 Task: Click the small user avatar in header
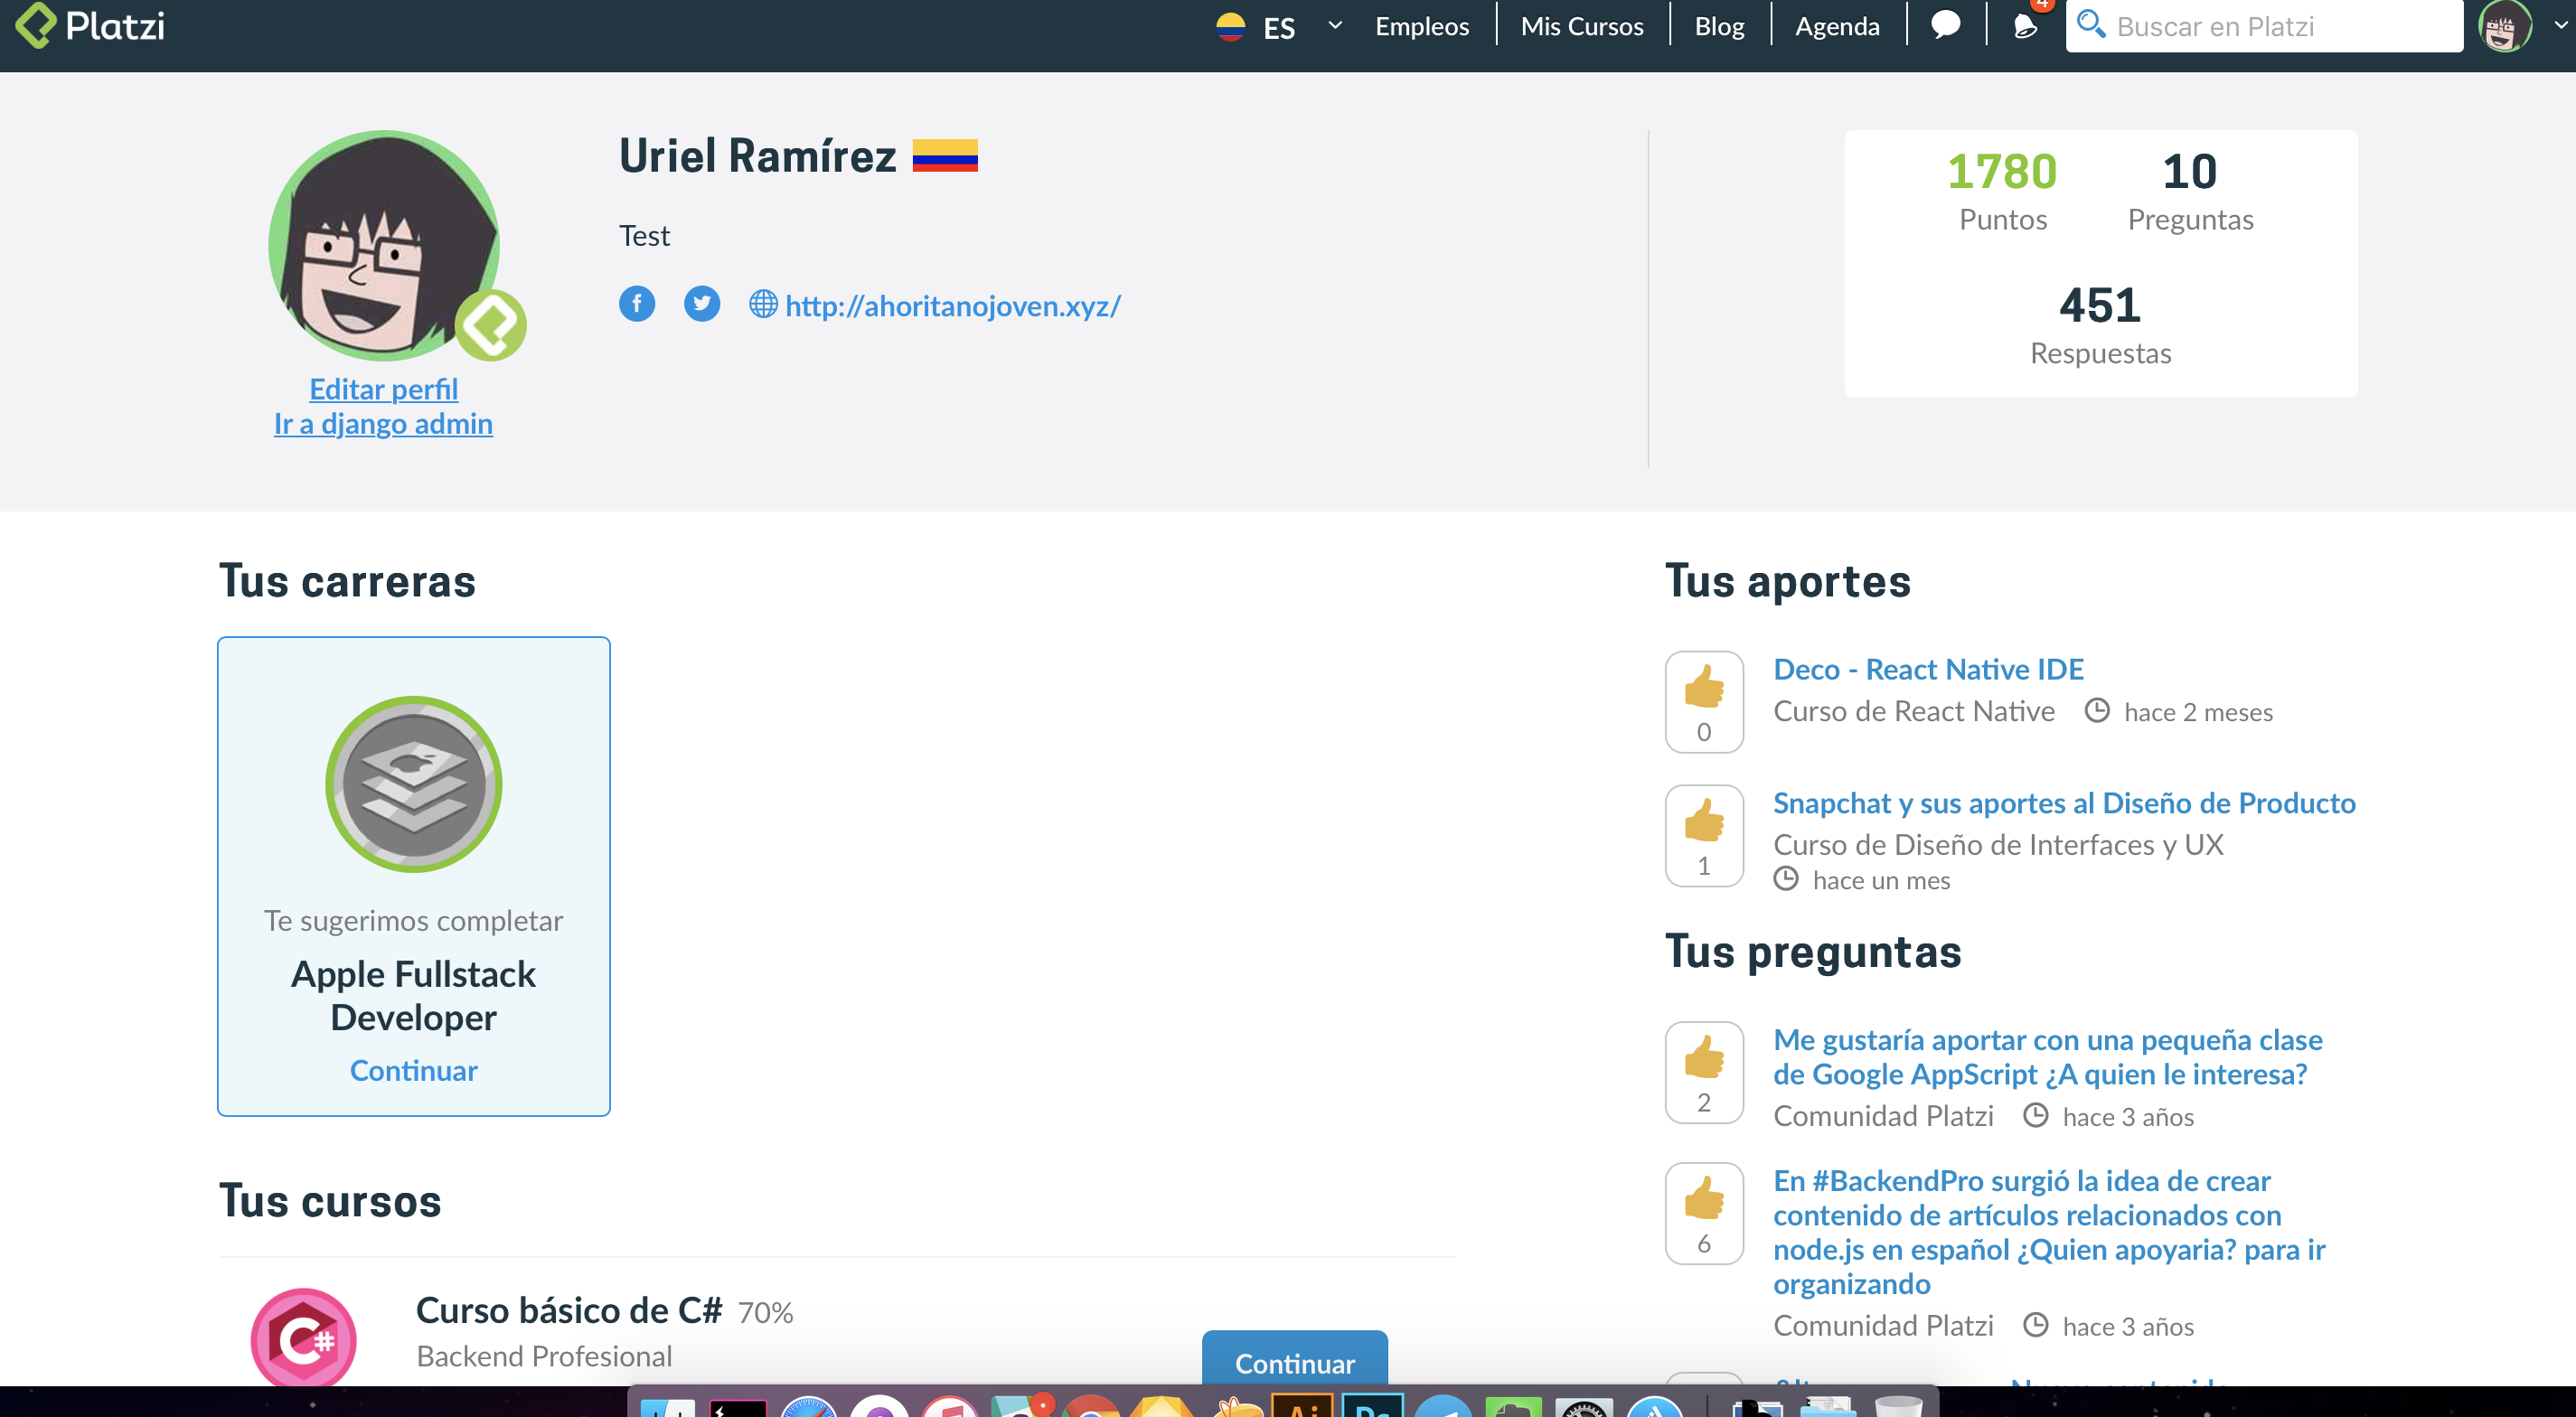pyautogui.click(x=2504, y=26)
